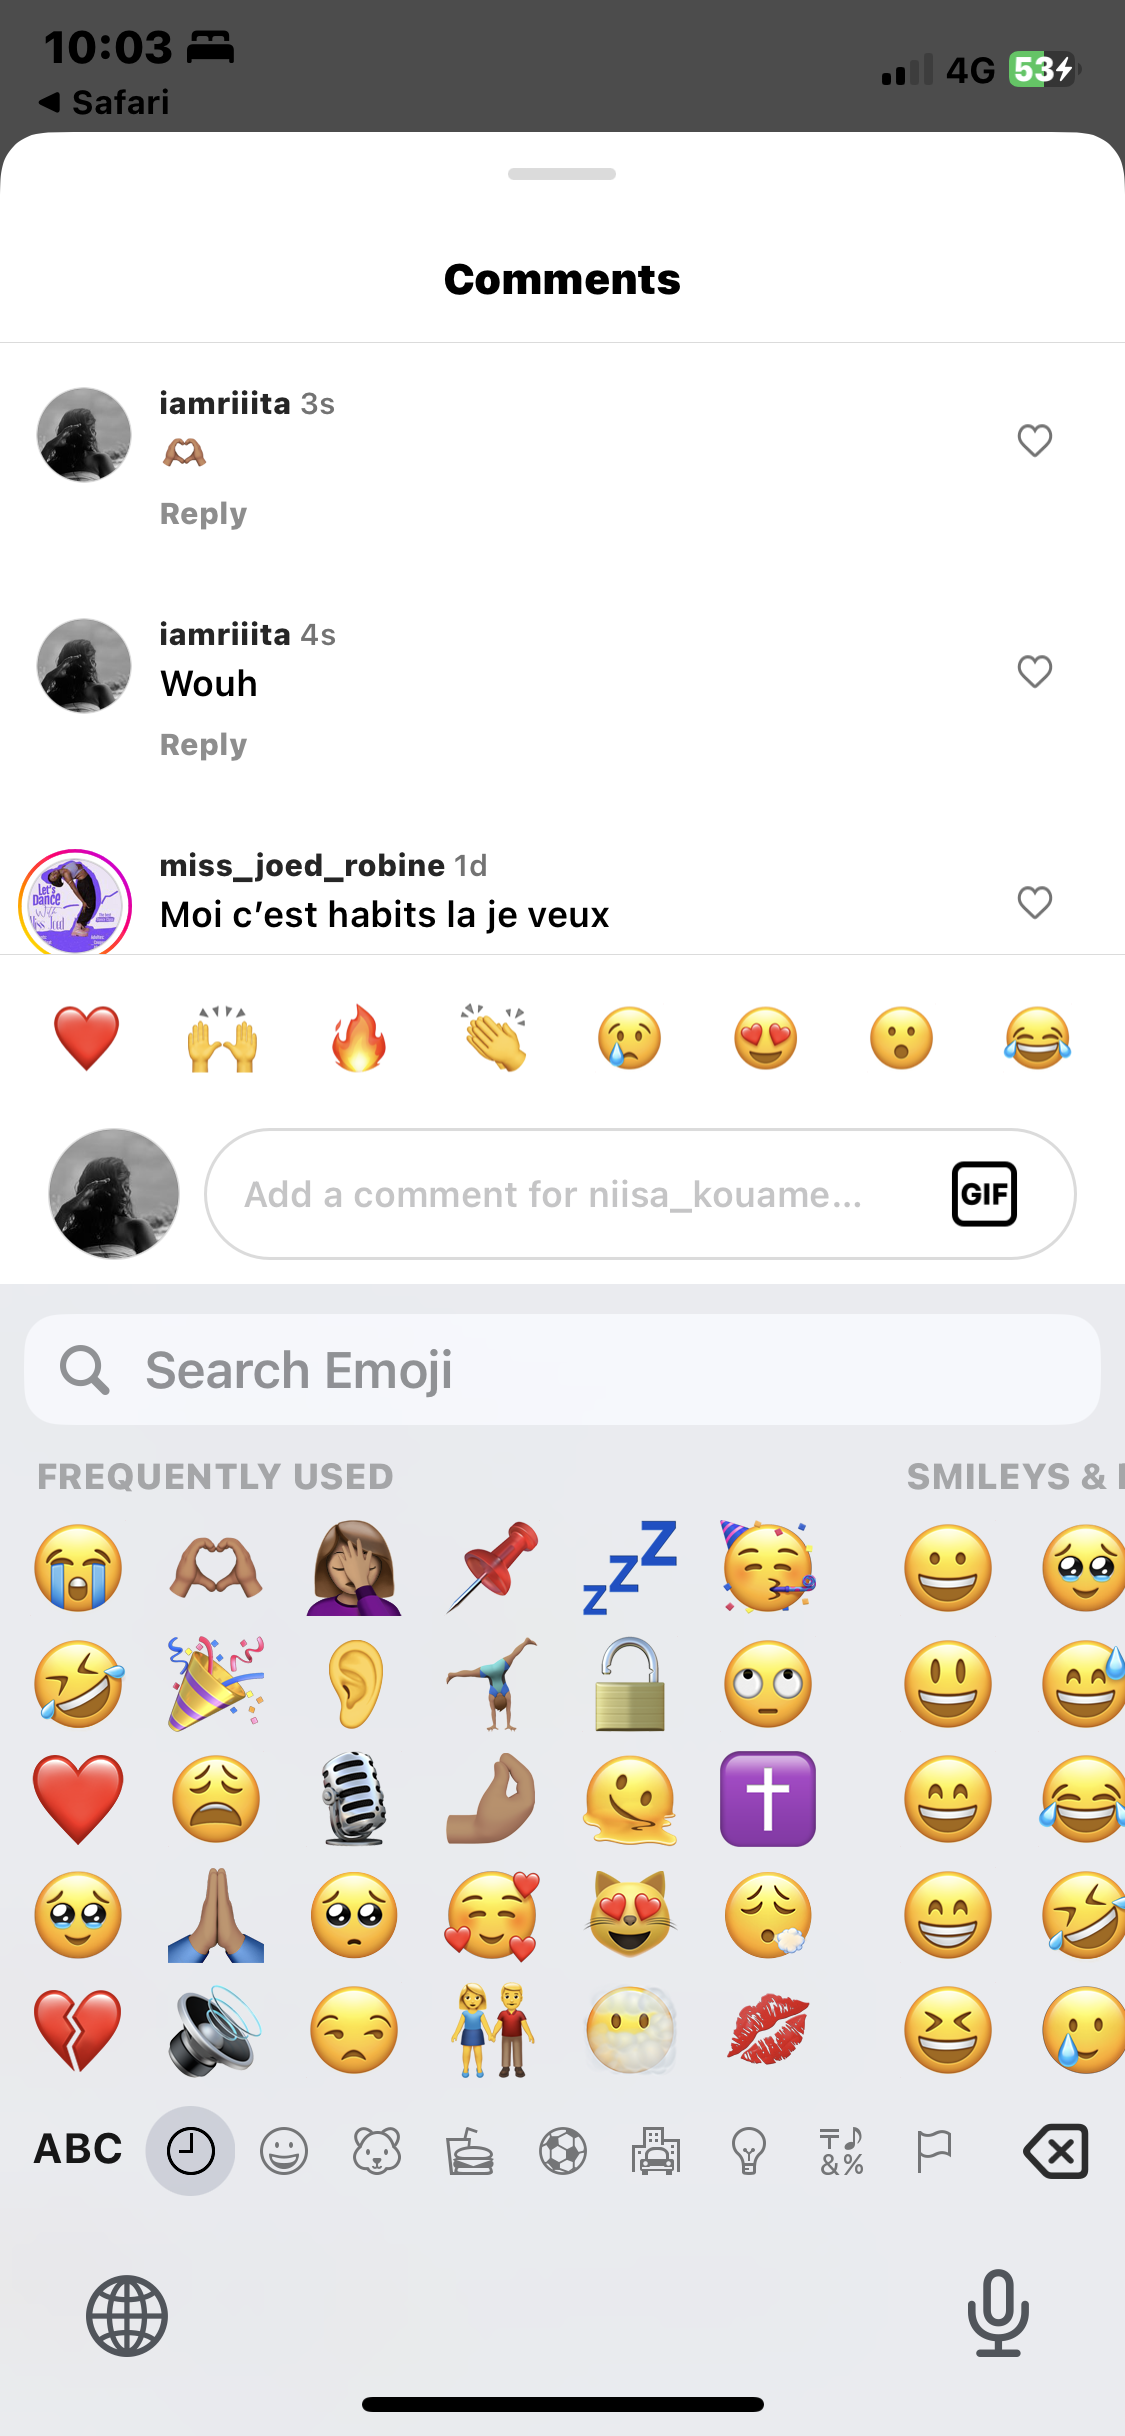
Task: Reply to the heart-hands emoji comment
Action: 203,513
